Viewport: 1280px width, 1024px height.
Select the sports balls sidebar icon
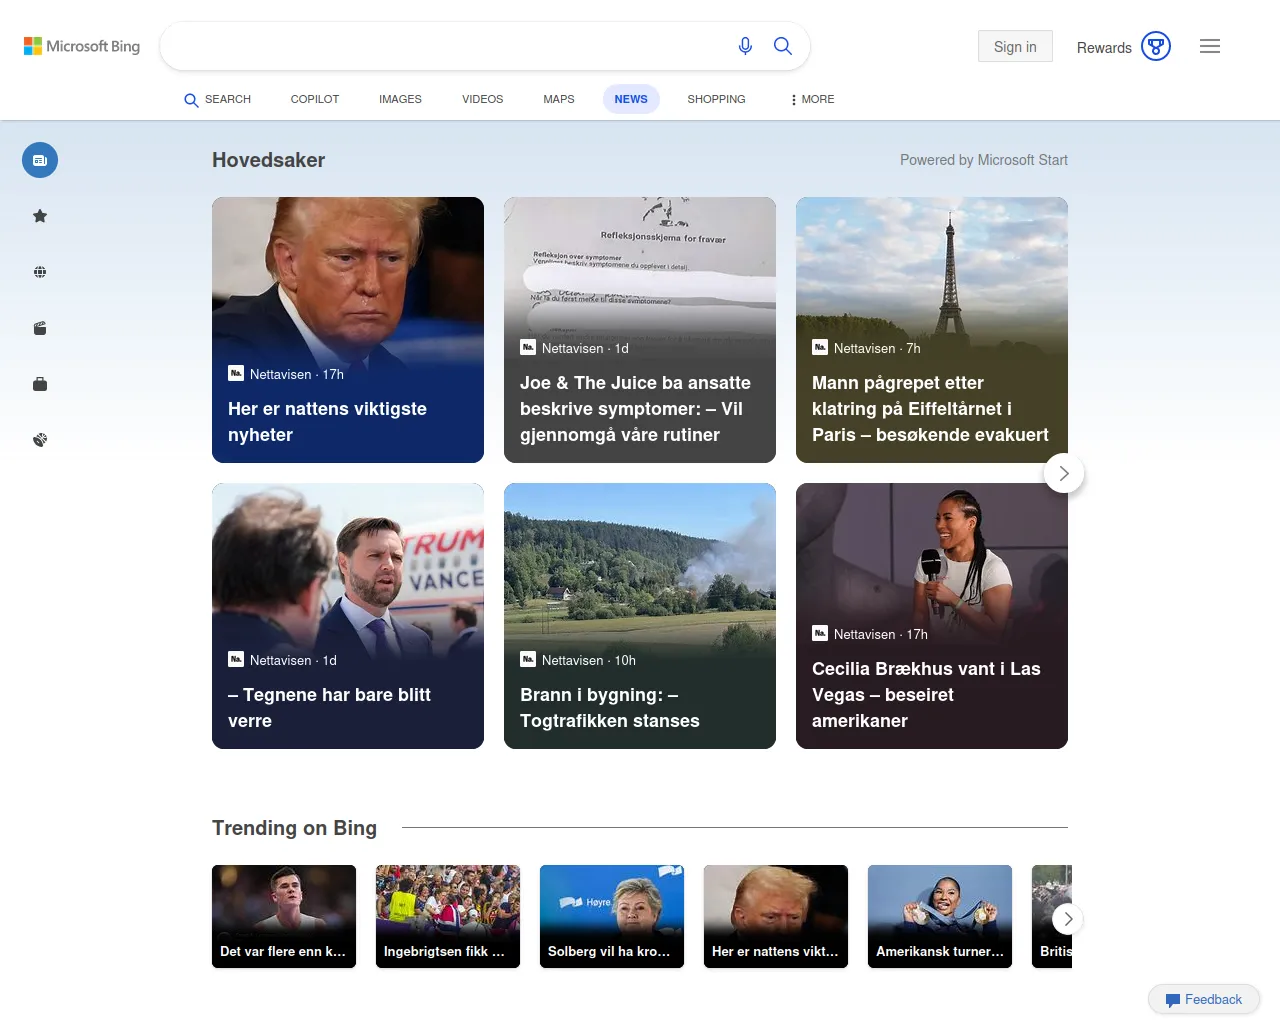point(40,440)
